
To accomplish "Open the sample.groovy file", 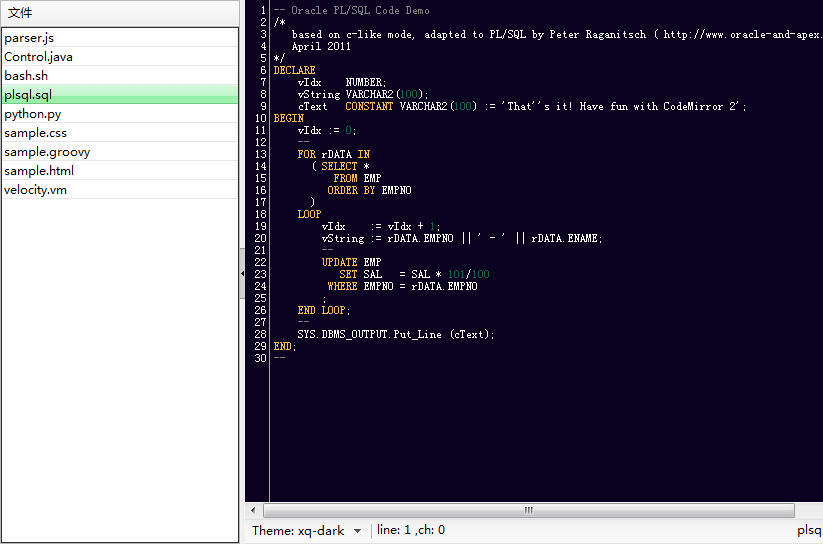I will pos(47,152).
